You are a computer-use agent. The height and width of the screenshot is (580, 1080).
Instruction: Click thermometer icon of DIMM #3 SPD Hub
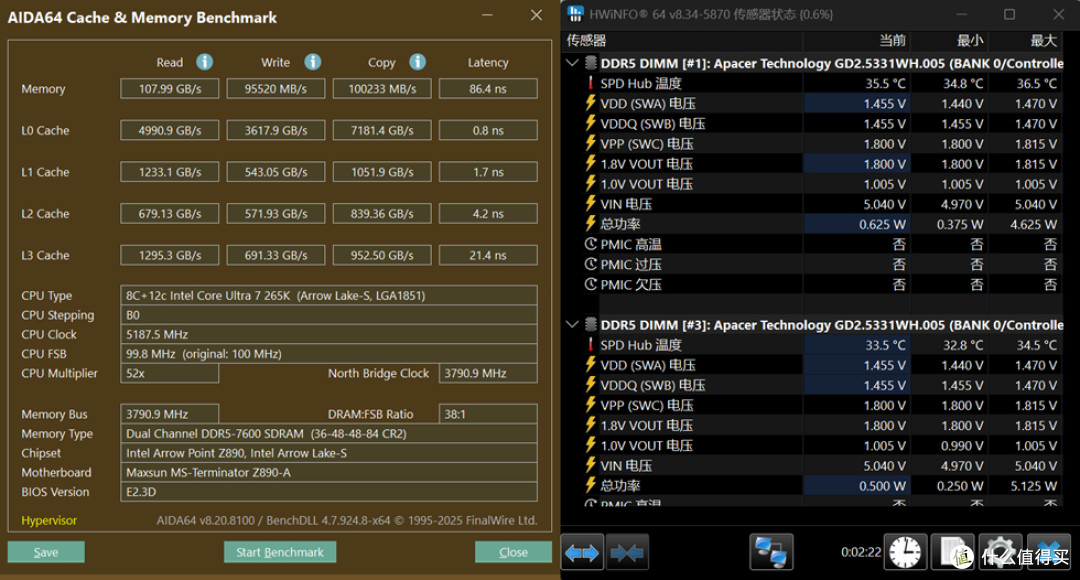point(590,344)
